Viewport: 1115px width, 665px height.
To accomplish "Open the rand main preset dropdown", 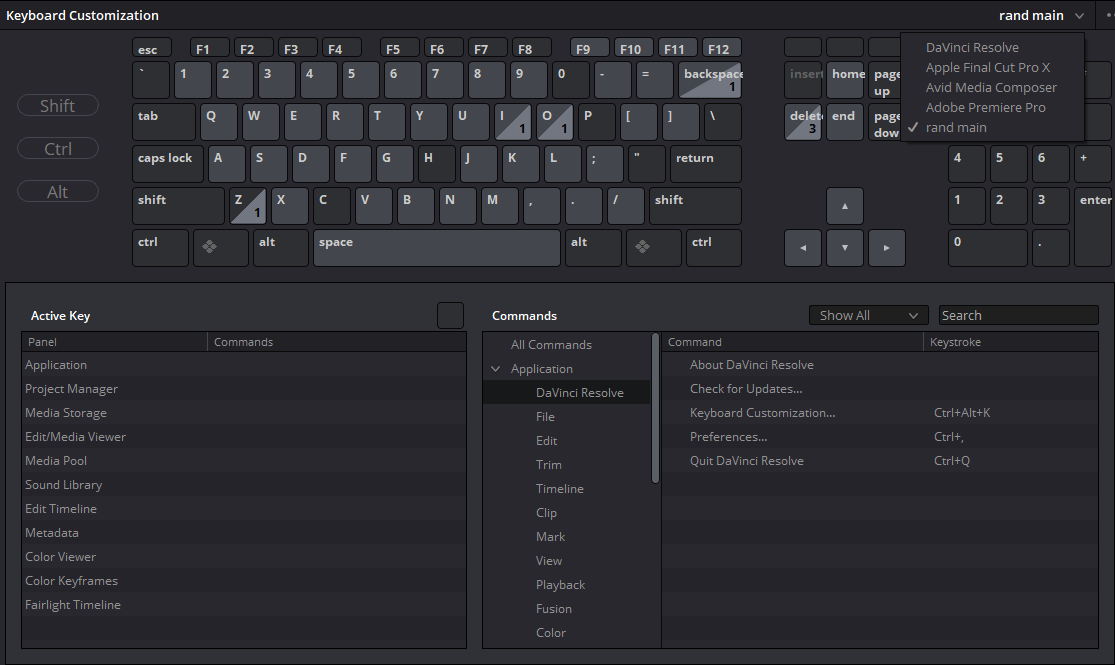I will point(1041,15).
